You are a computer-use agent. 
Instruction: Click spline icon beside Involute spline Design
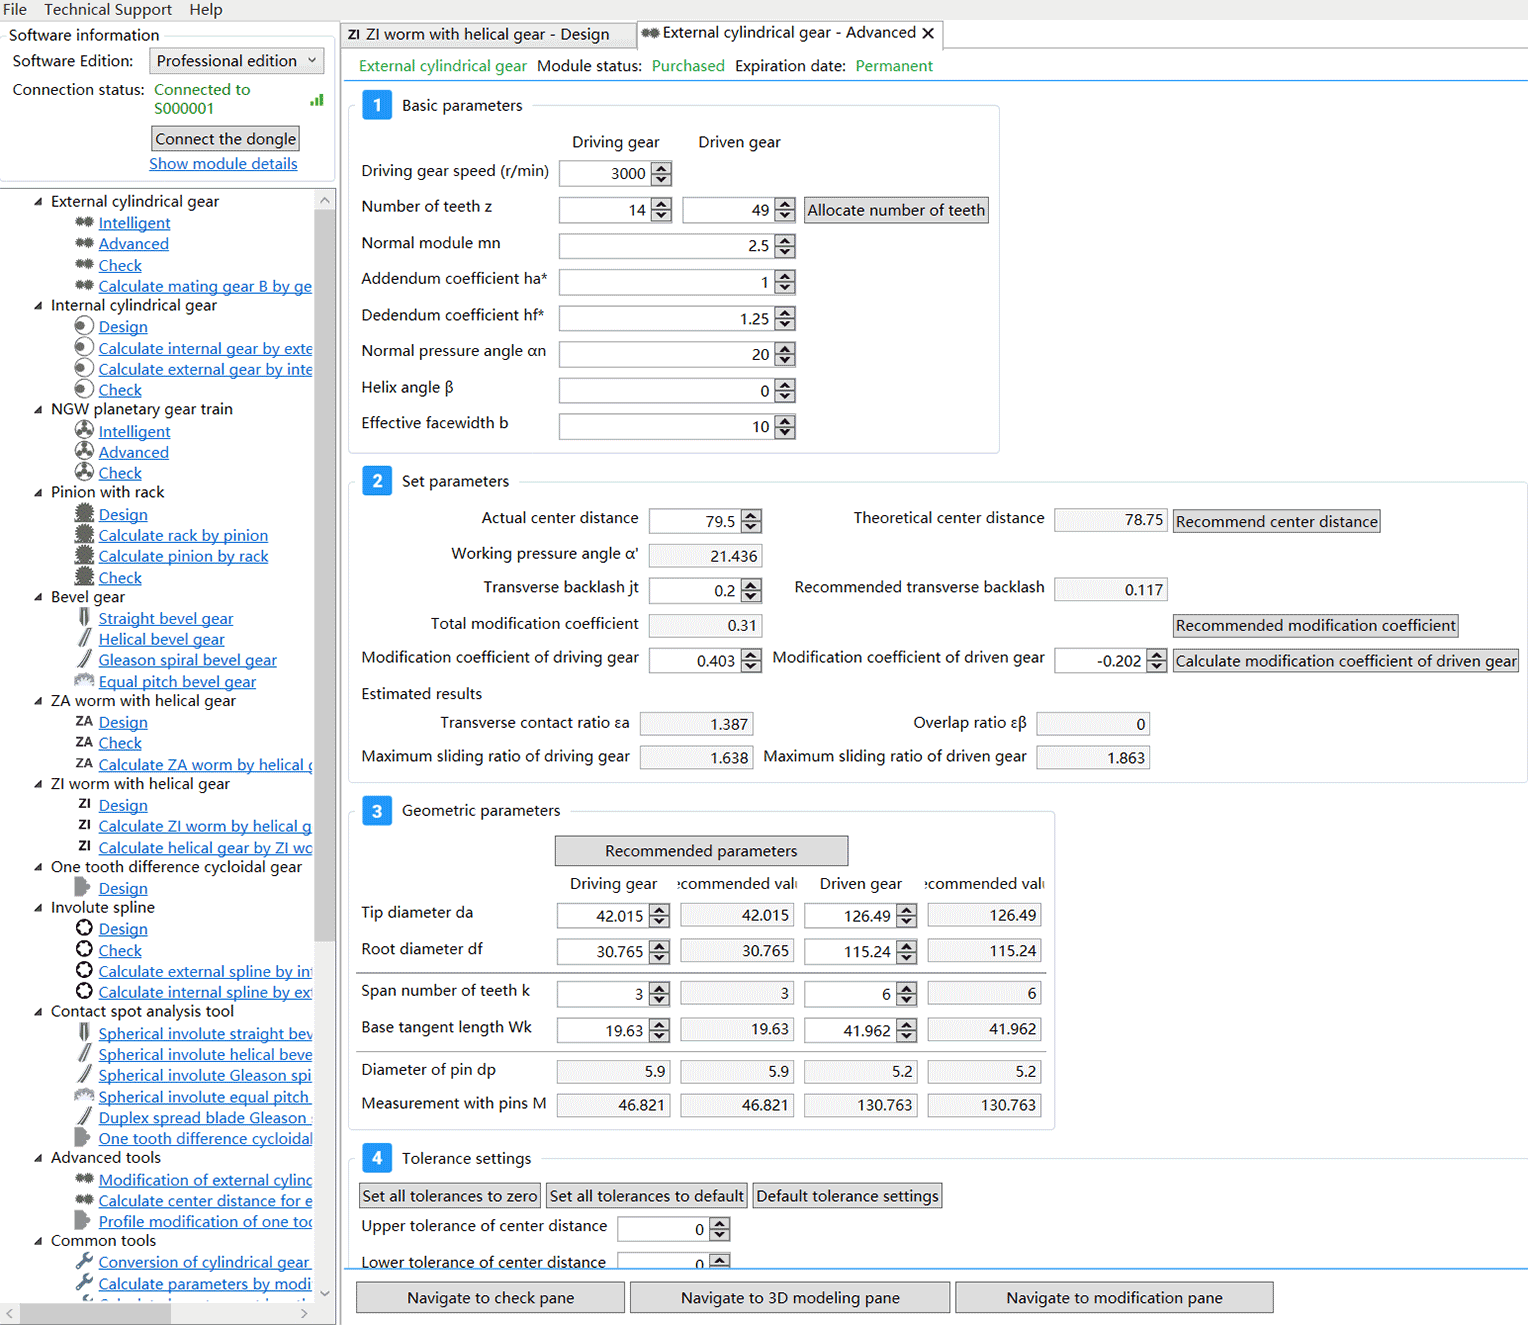84,928
